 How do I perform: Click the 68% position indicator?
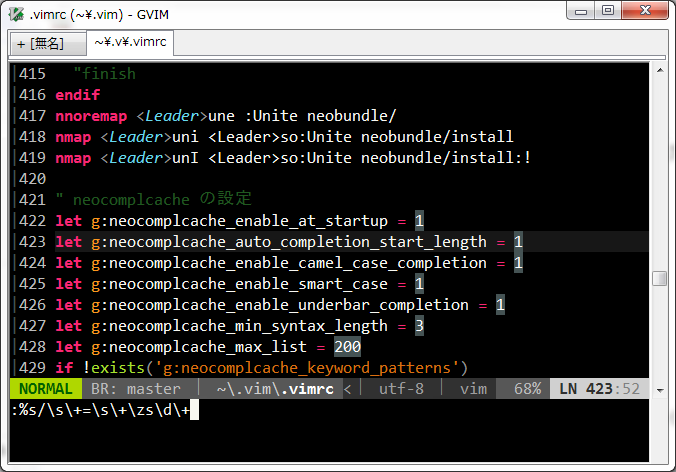pos(527,389)
